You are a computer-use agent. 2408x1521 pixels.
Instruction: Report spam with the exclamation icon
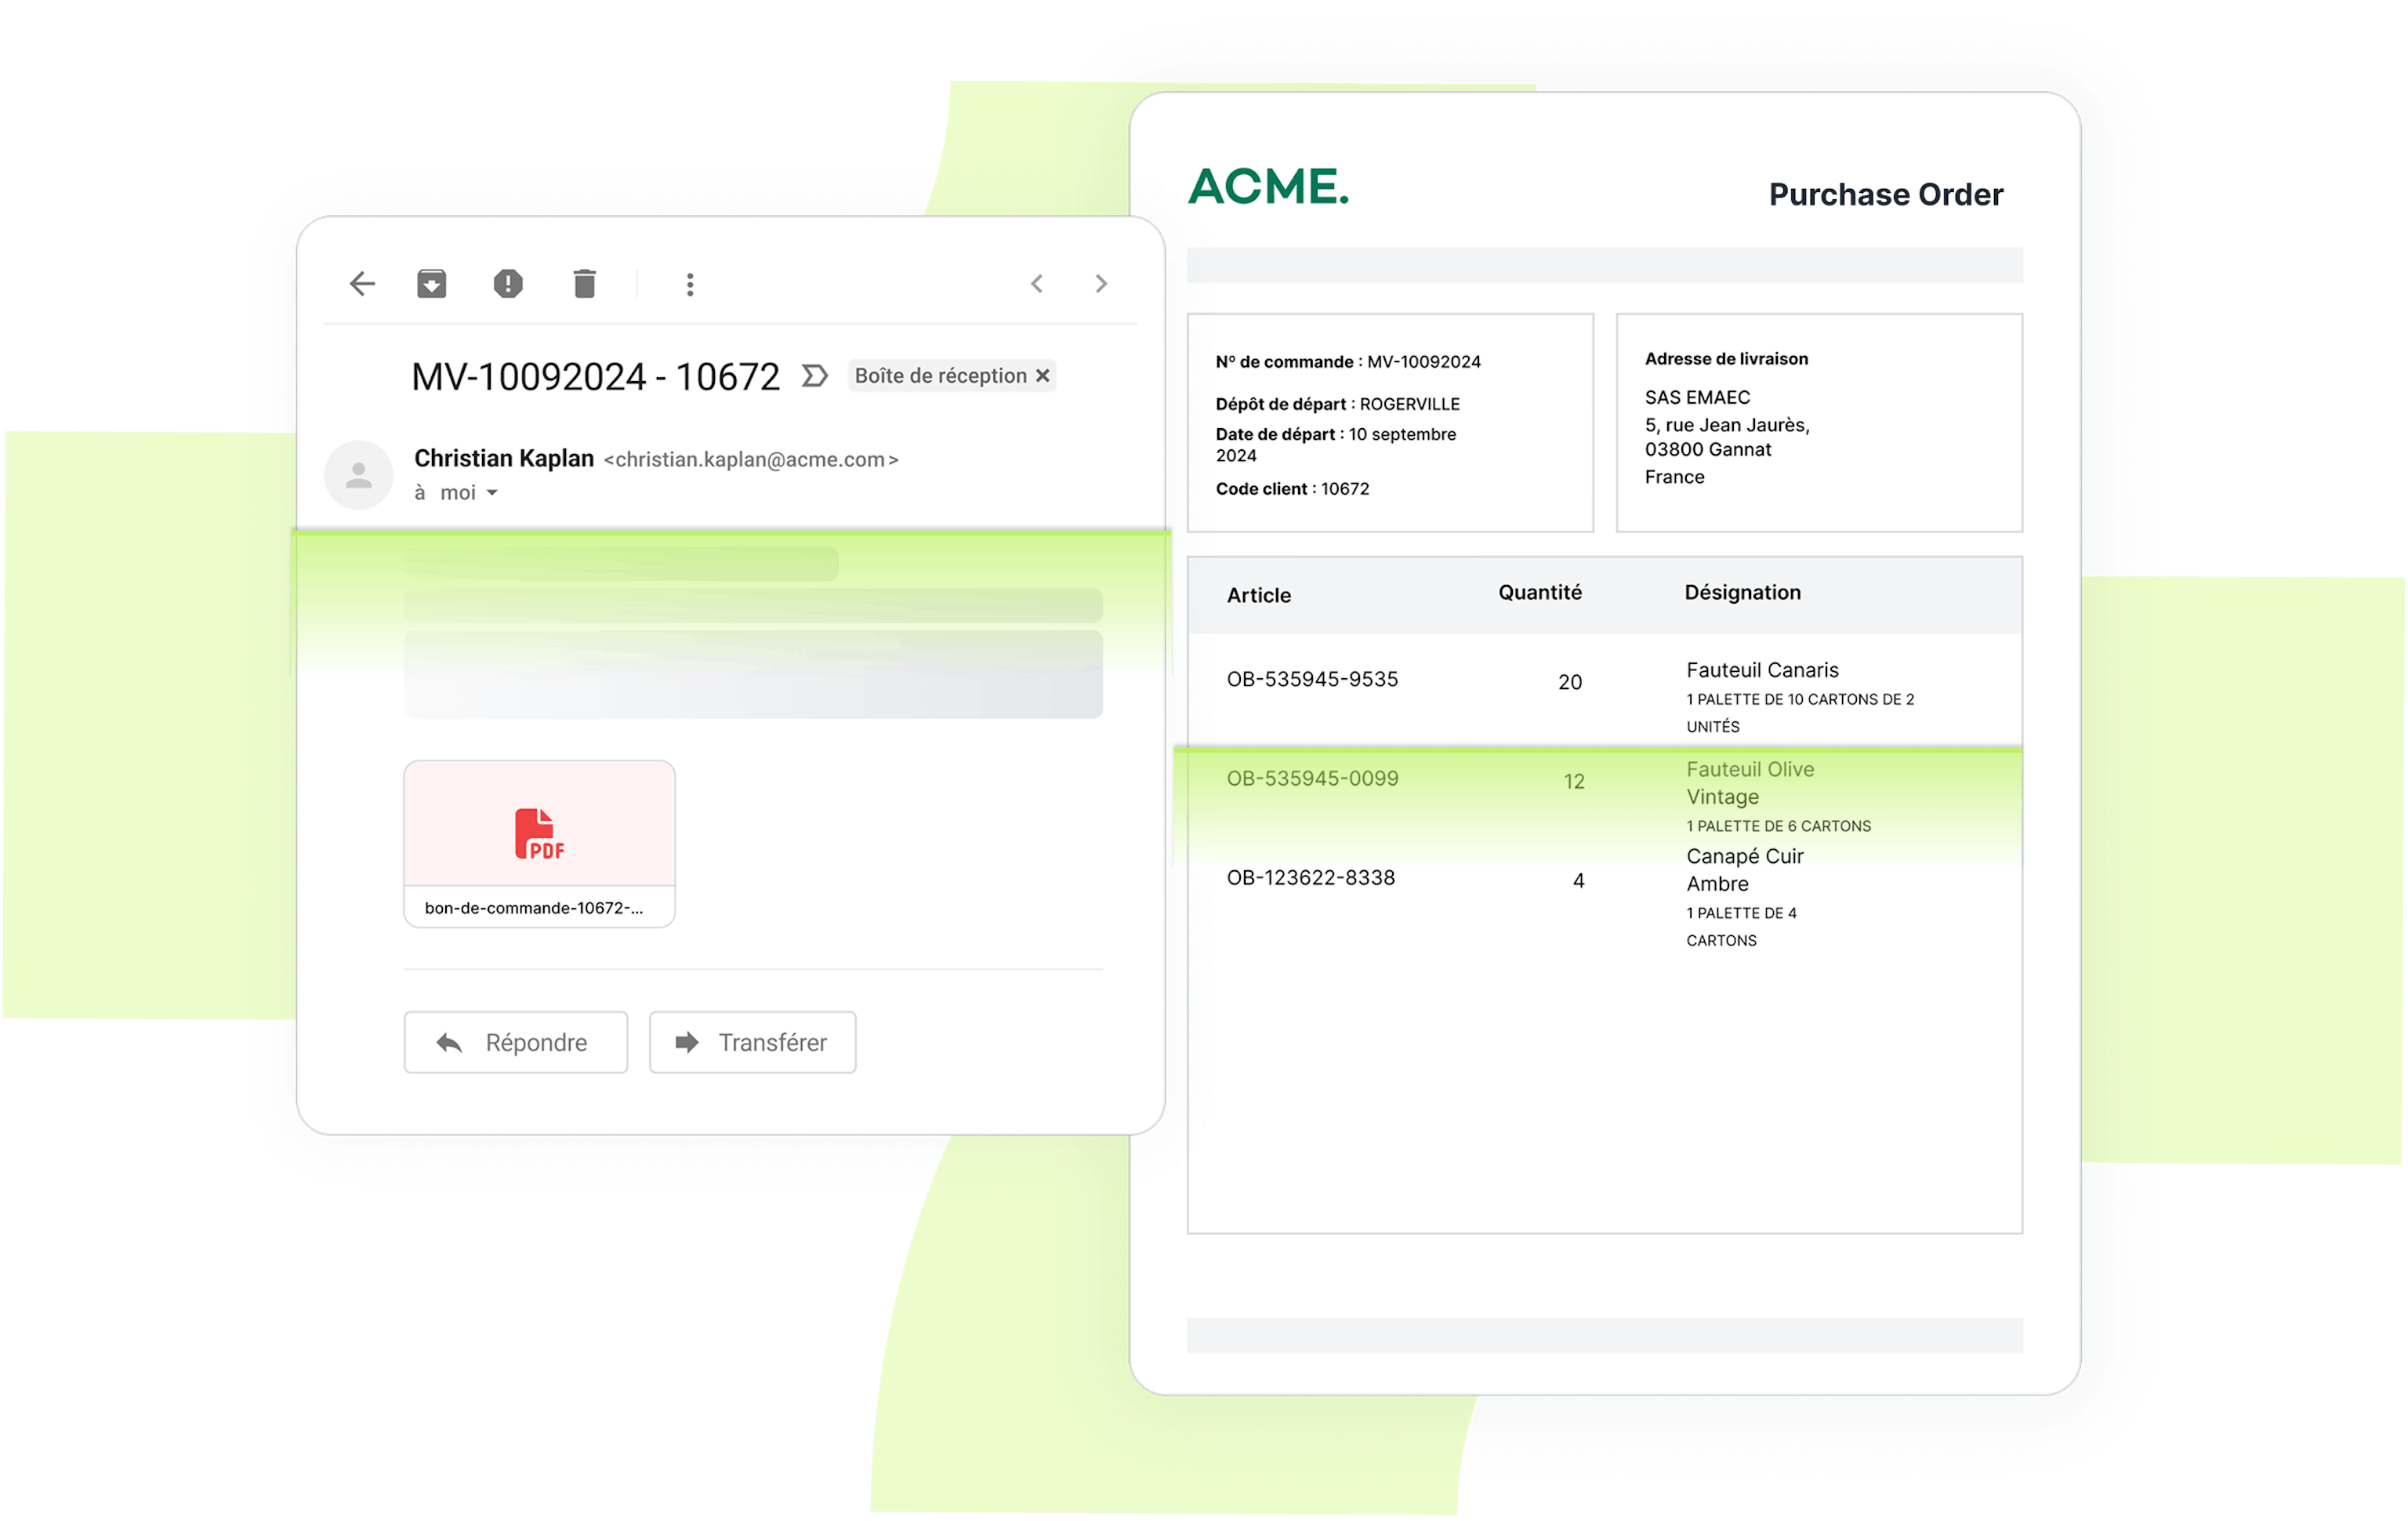pyautogui.click(x=508, y=284)
